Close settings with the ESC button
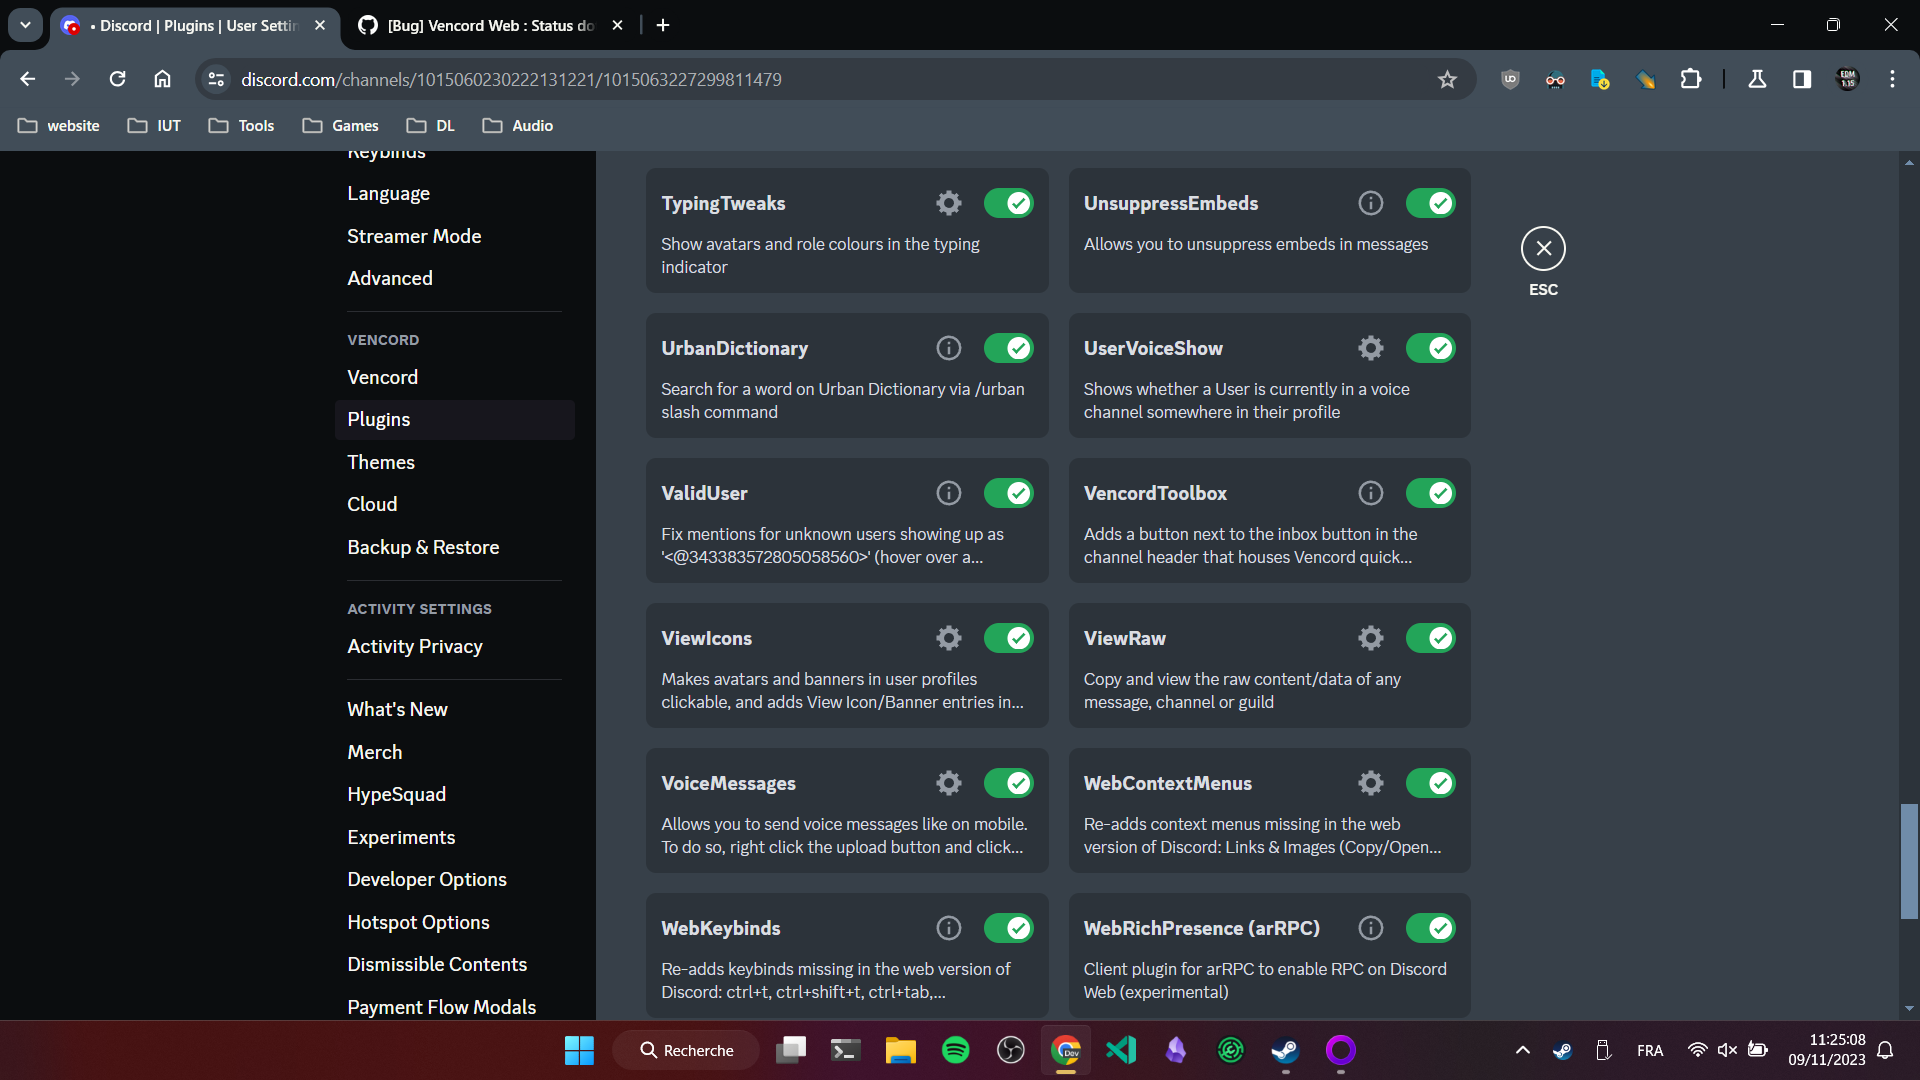 (x=1543, y=248)
